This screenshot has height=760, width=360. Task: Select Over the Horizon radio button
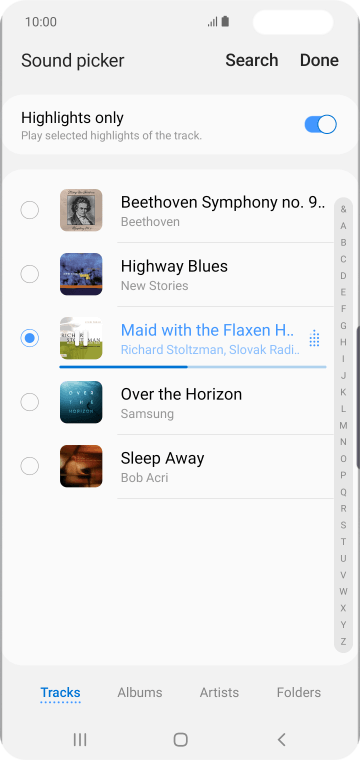(x=30, y=402)
